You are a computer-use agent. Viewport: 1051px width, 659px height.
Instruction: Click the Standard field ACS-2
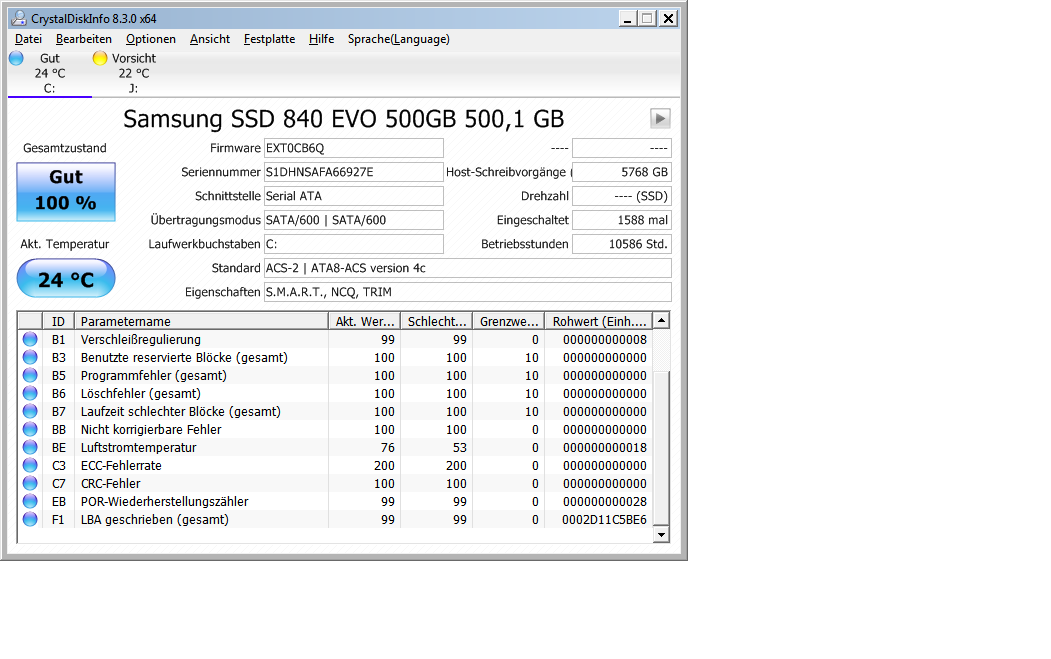point(468,268)
